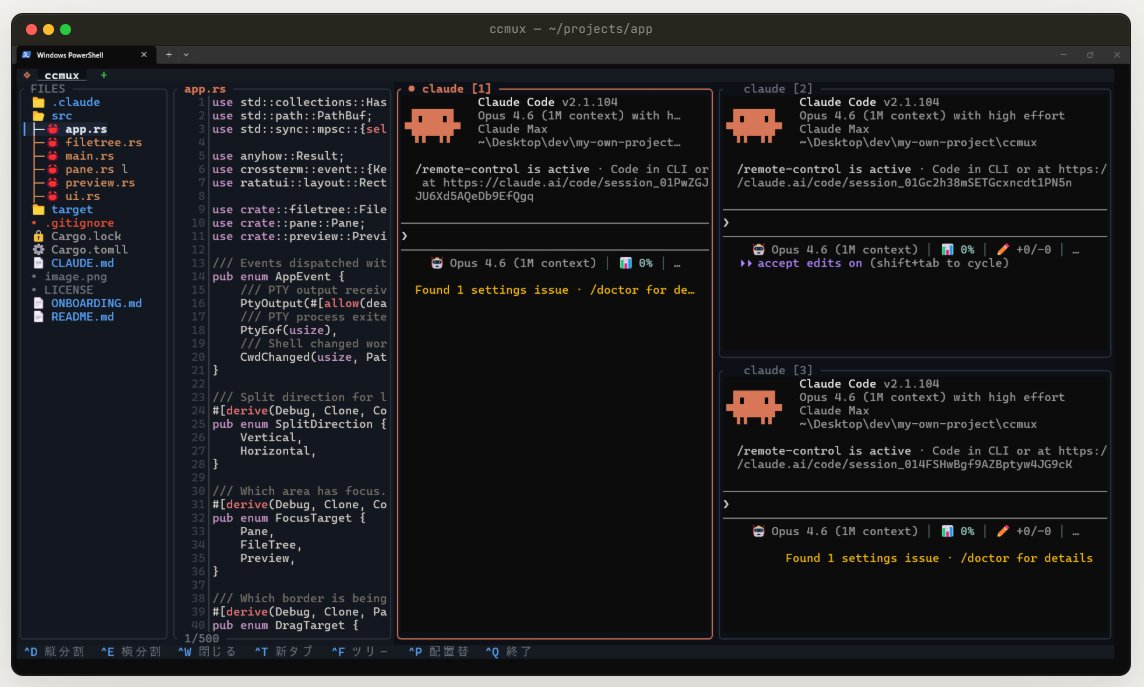This screenshot has height=687, width=1144.
Task: Select preview.rs in the file tree
Action: pos(100,183)
